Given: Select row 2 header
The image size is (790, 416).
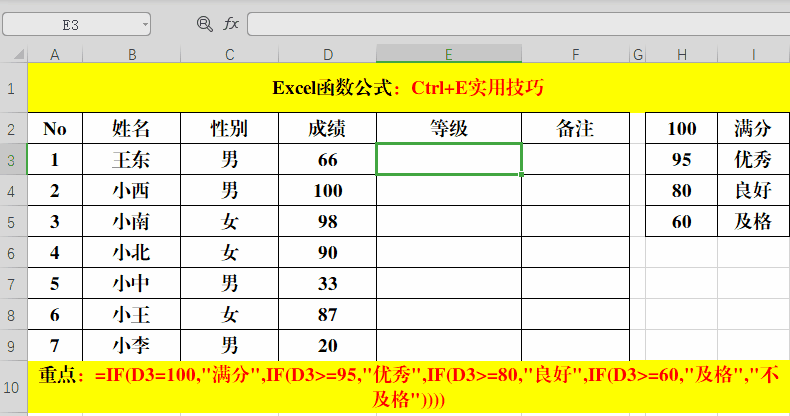Looking at the screenshot, I should pos(13,128).
